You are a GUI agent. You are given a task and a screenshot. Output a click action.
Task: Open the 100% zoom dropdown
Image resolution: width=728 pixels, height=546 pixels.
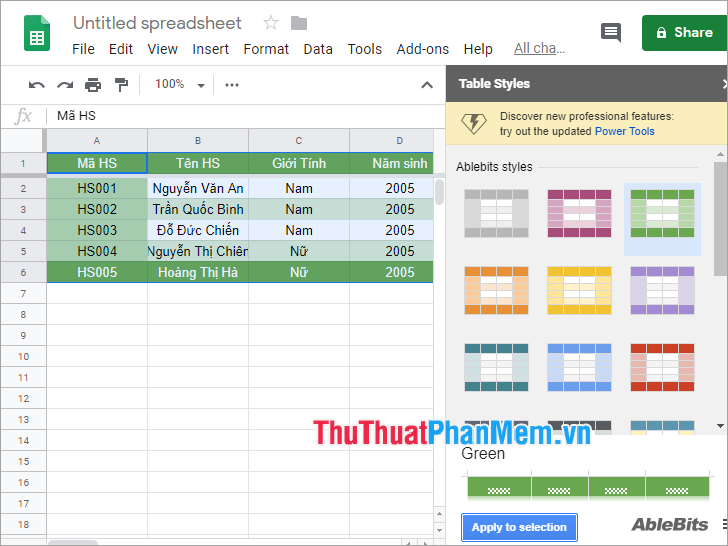click(x=180, y=84)
